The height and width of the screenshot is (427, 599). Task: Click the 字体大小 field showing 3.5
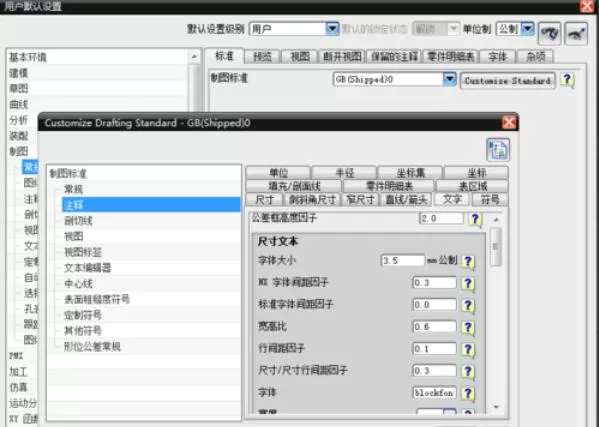coord(403,260)
